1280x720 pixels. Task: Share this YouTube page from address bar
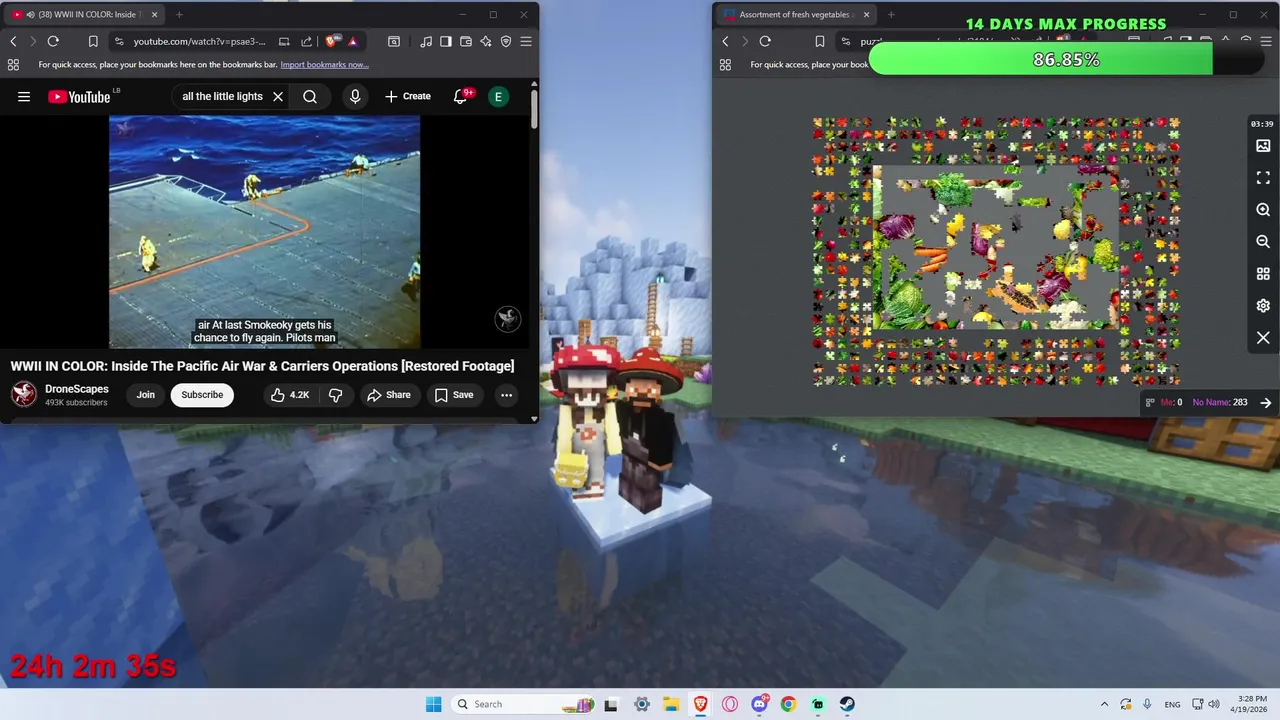pos(307,41)
